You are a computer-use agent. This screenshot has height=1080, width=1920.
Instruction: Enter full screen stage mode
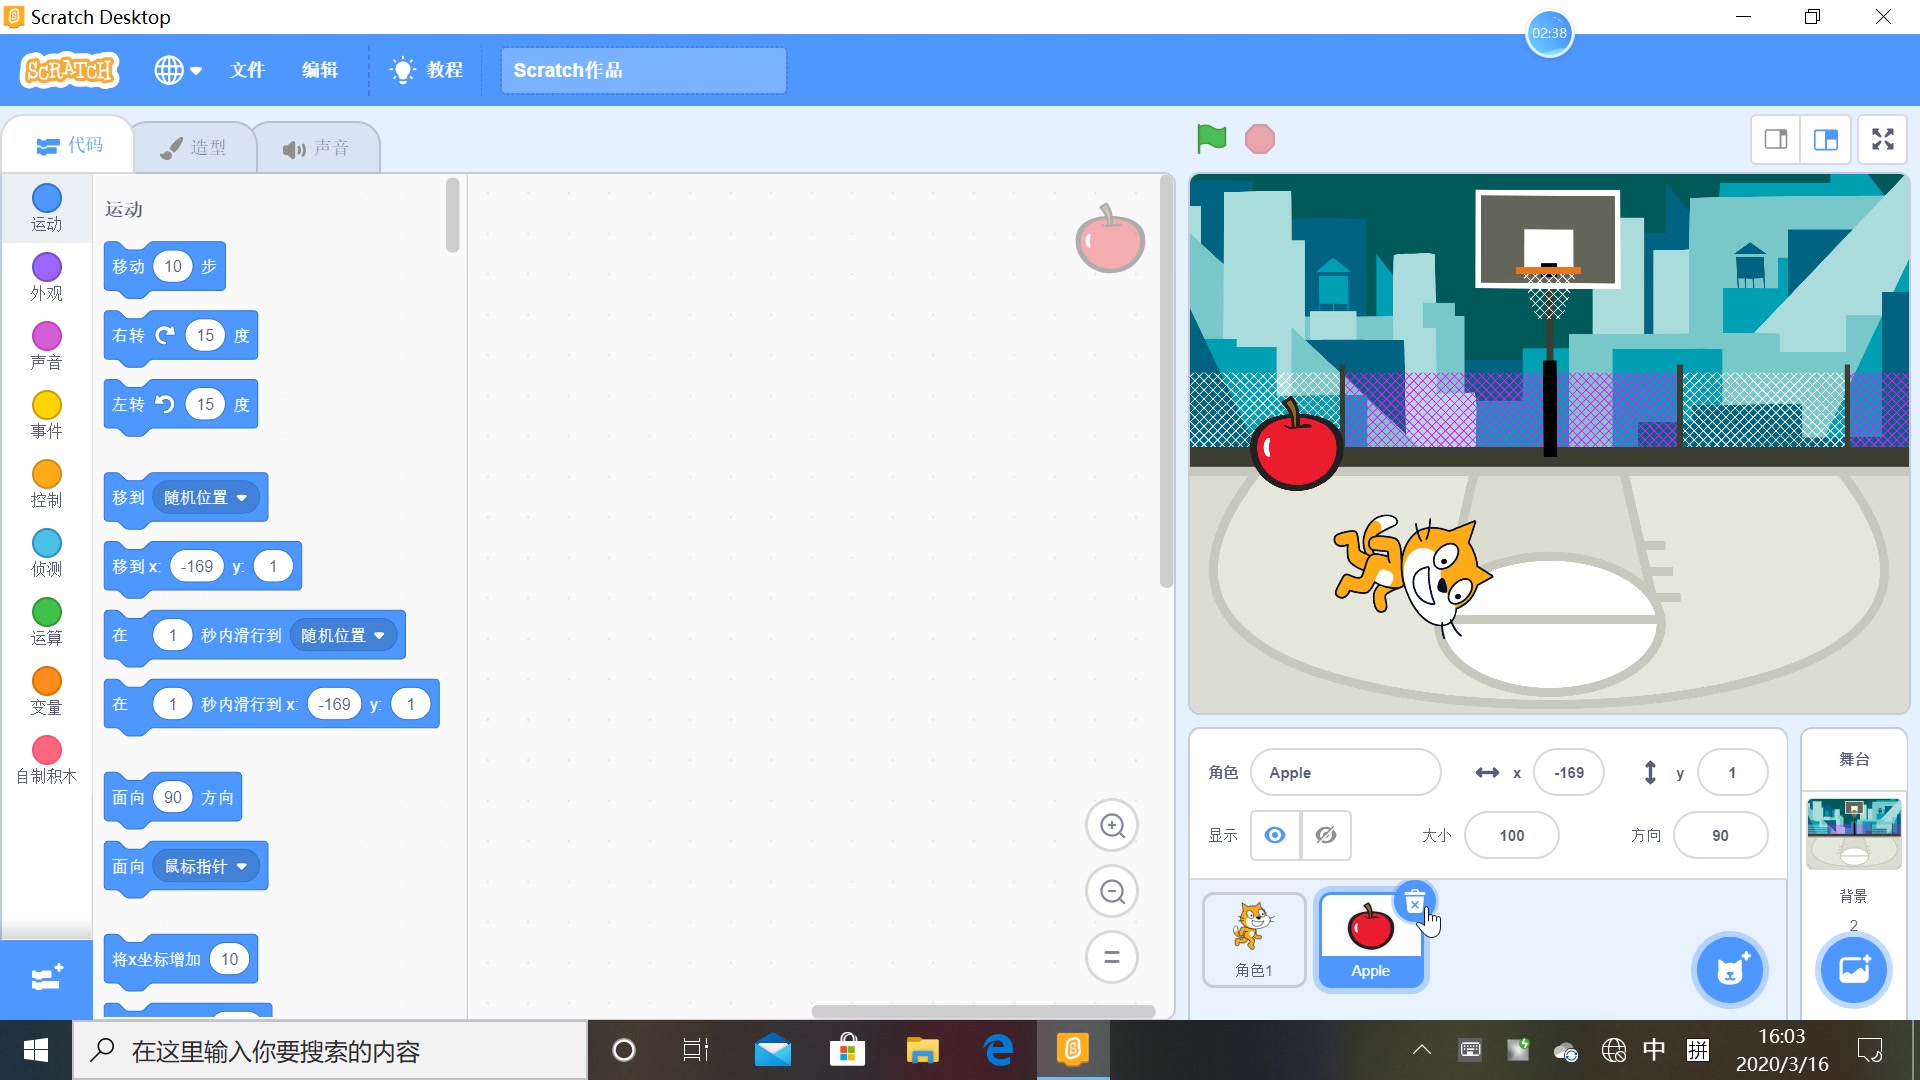(1883, 140)
